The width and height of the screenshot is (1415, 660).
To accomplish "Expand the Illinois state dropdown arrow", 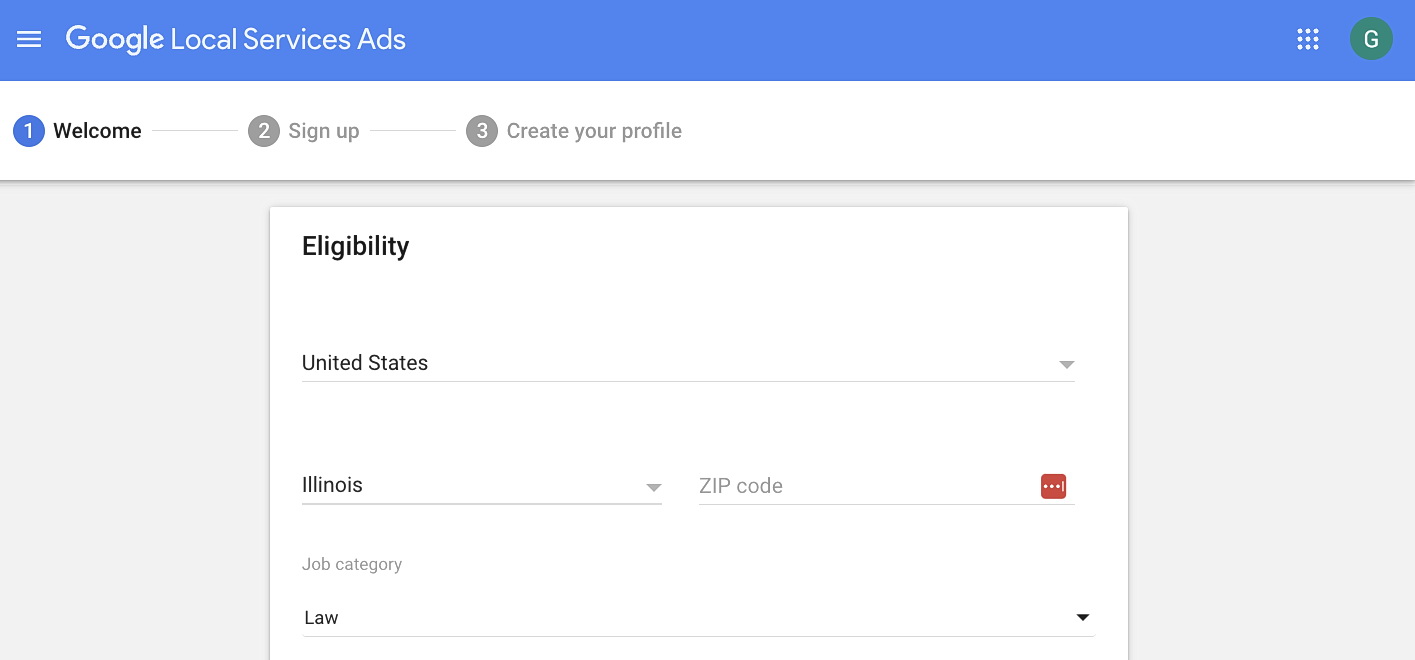I will [653, 488].
